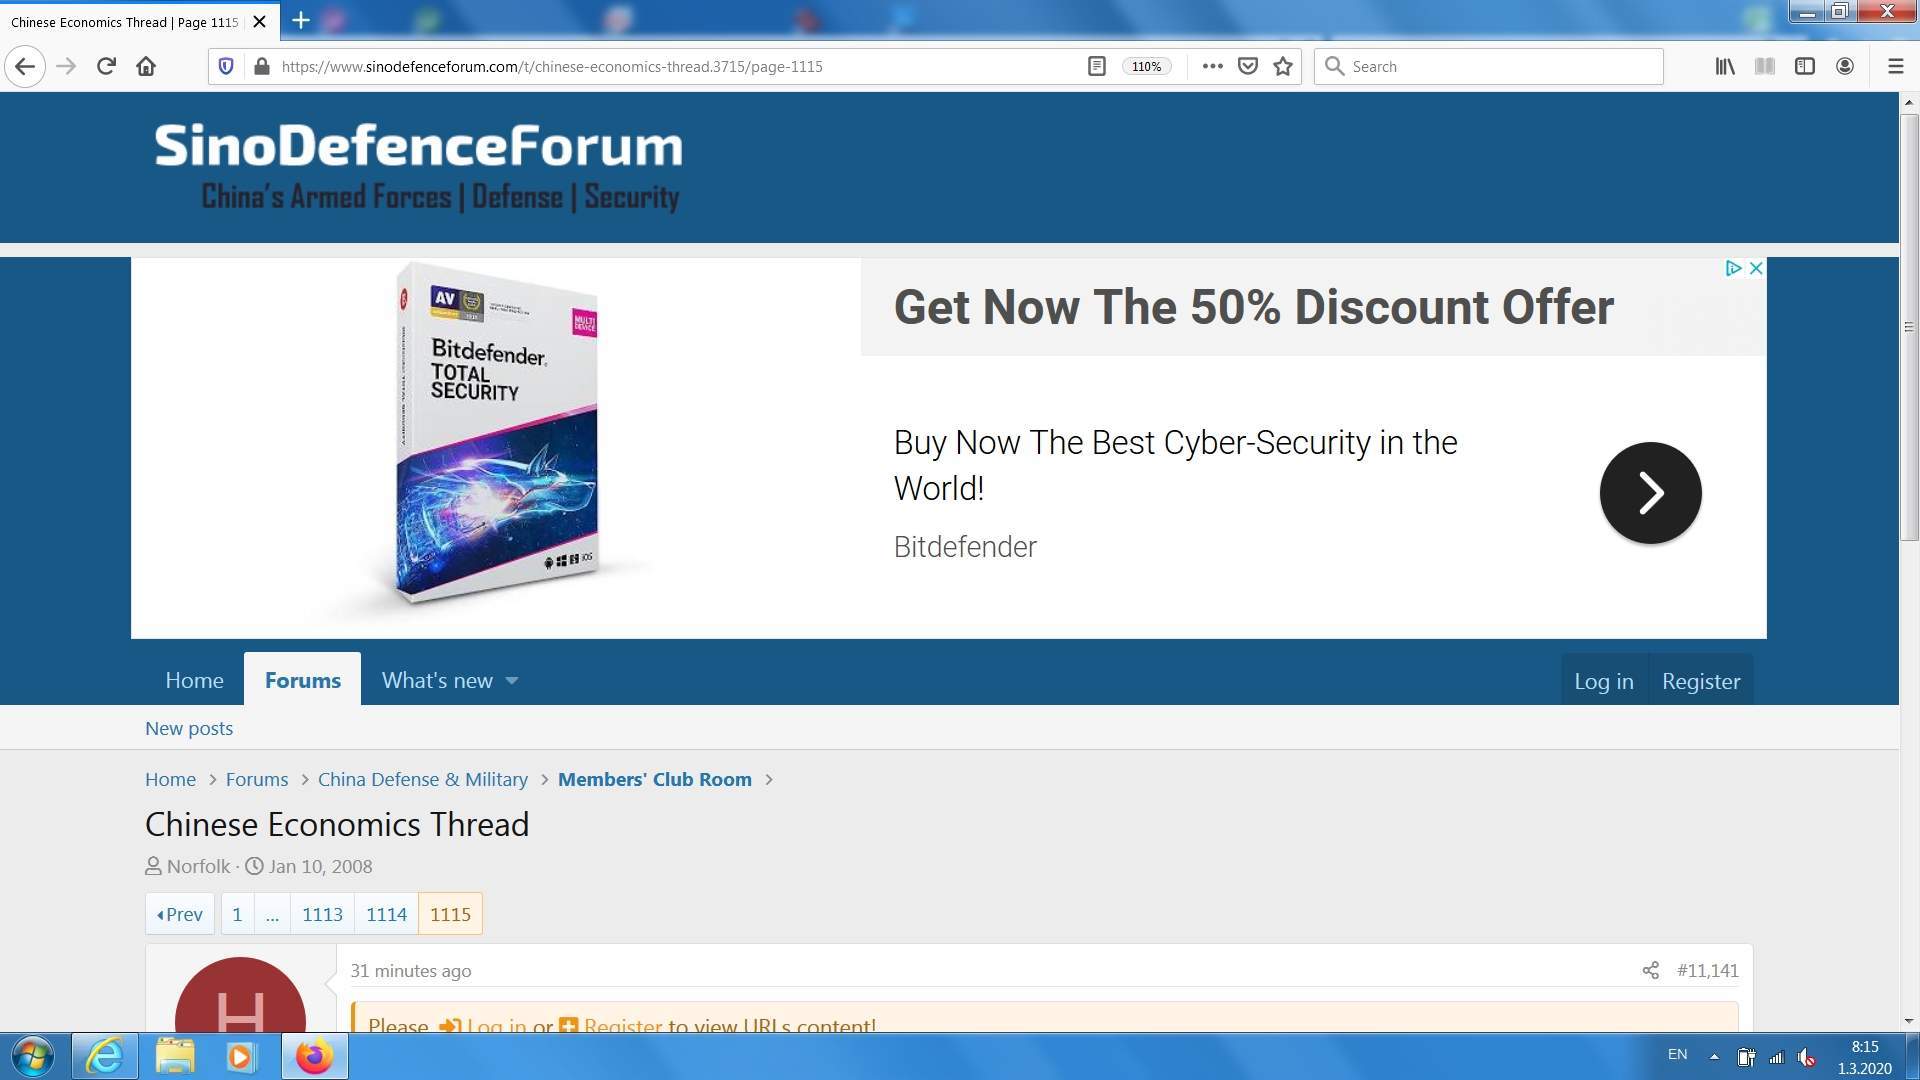Open the Firefox account icon
Image resolution: width=1920 pixels, height=1080 pixels.
pos(1845,66)
